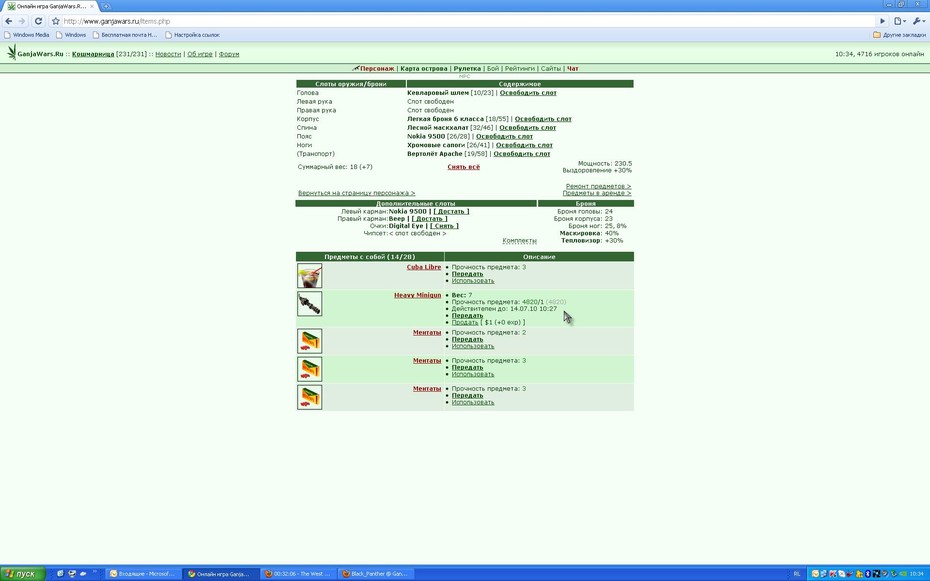Open the Форум link

(229, 54)
